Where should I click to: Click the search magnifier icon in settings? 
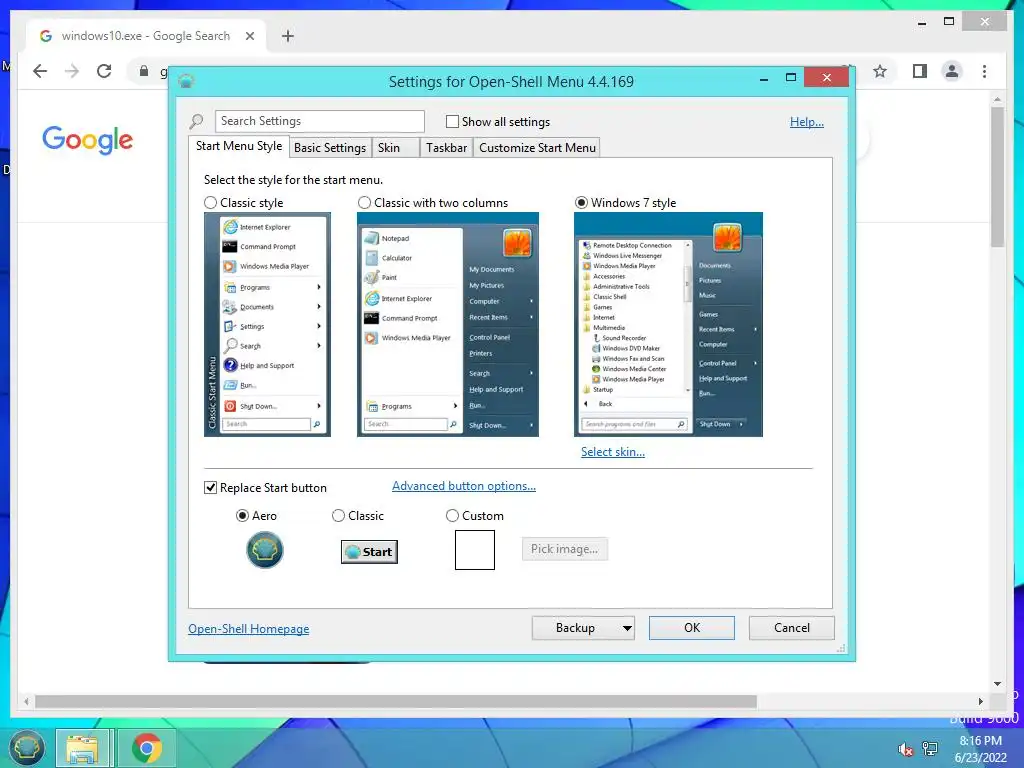tap(197, 121)
